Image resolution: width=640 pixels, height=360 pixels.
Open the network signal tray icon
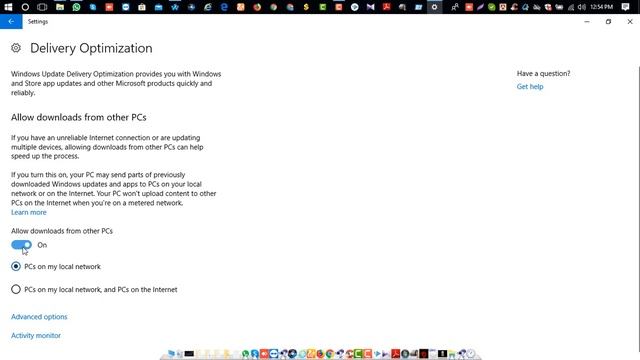point(571,7)
